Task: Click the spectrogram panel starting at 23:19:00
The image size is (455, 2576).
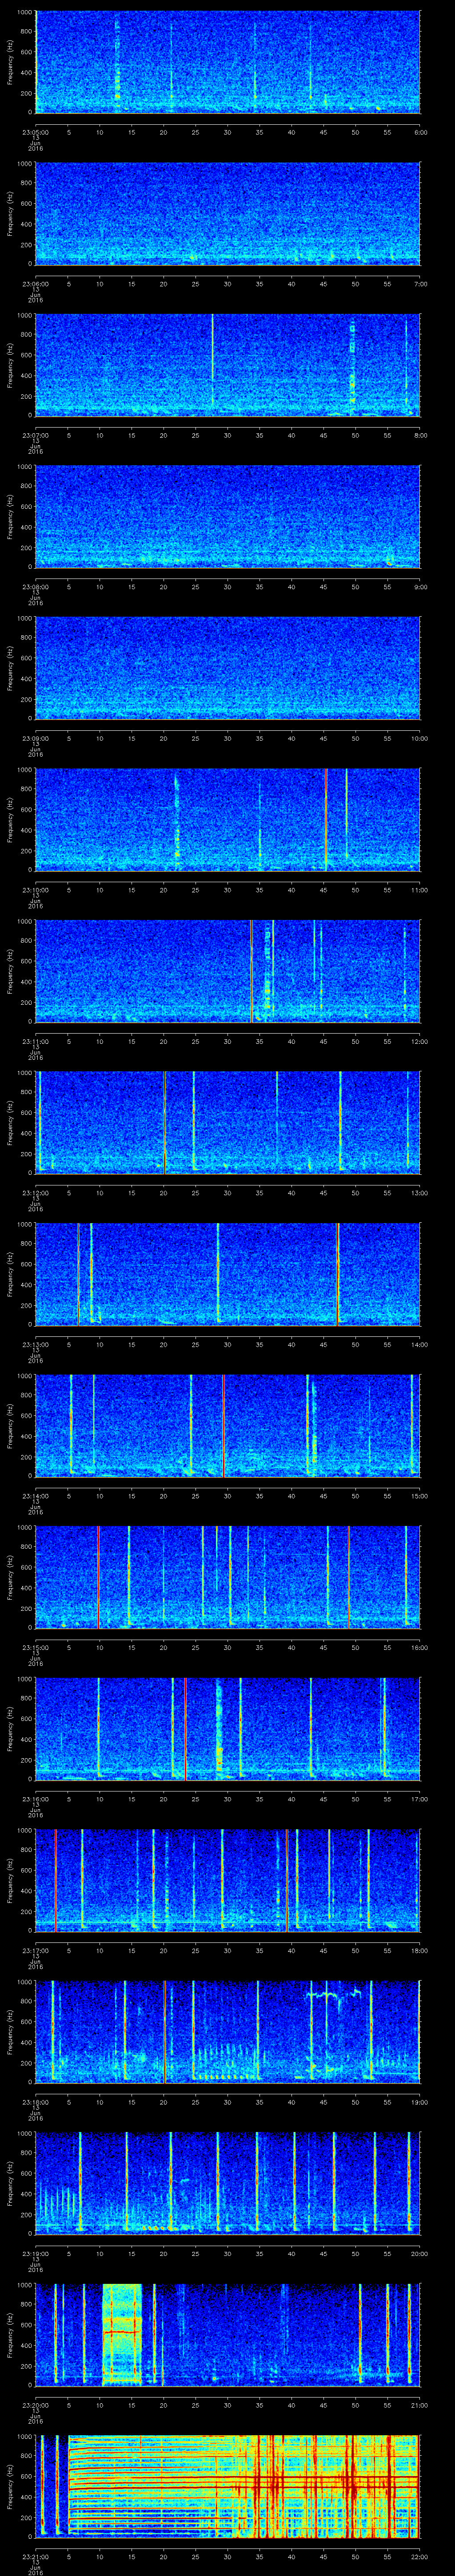Action: 227,2183
